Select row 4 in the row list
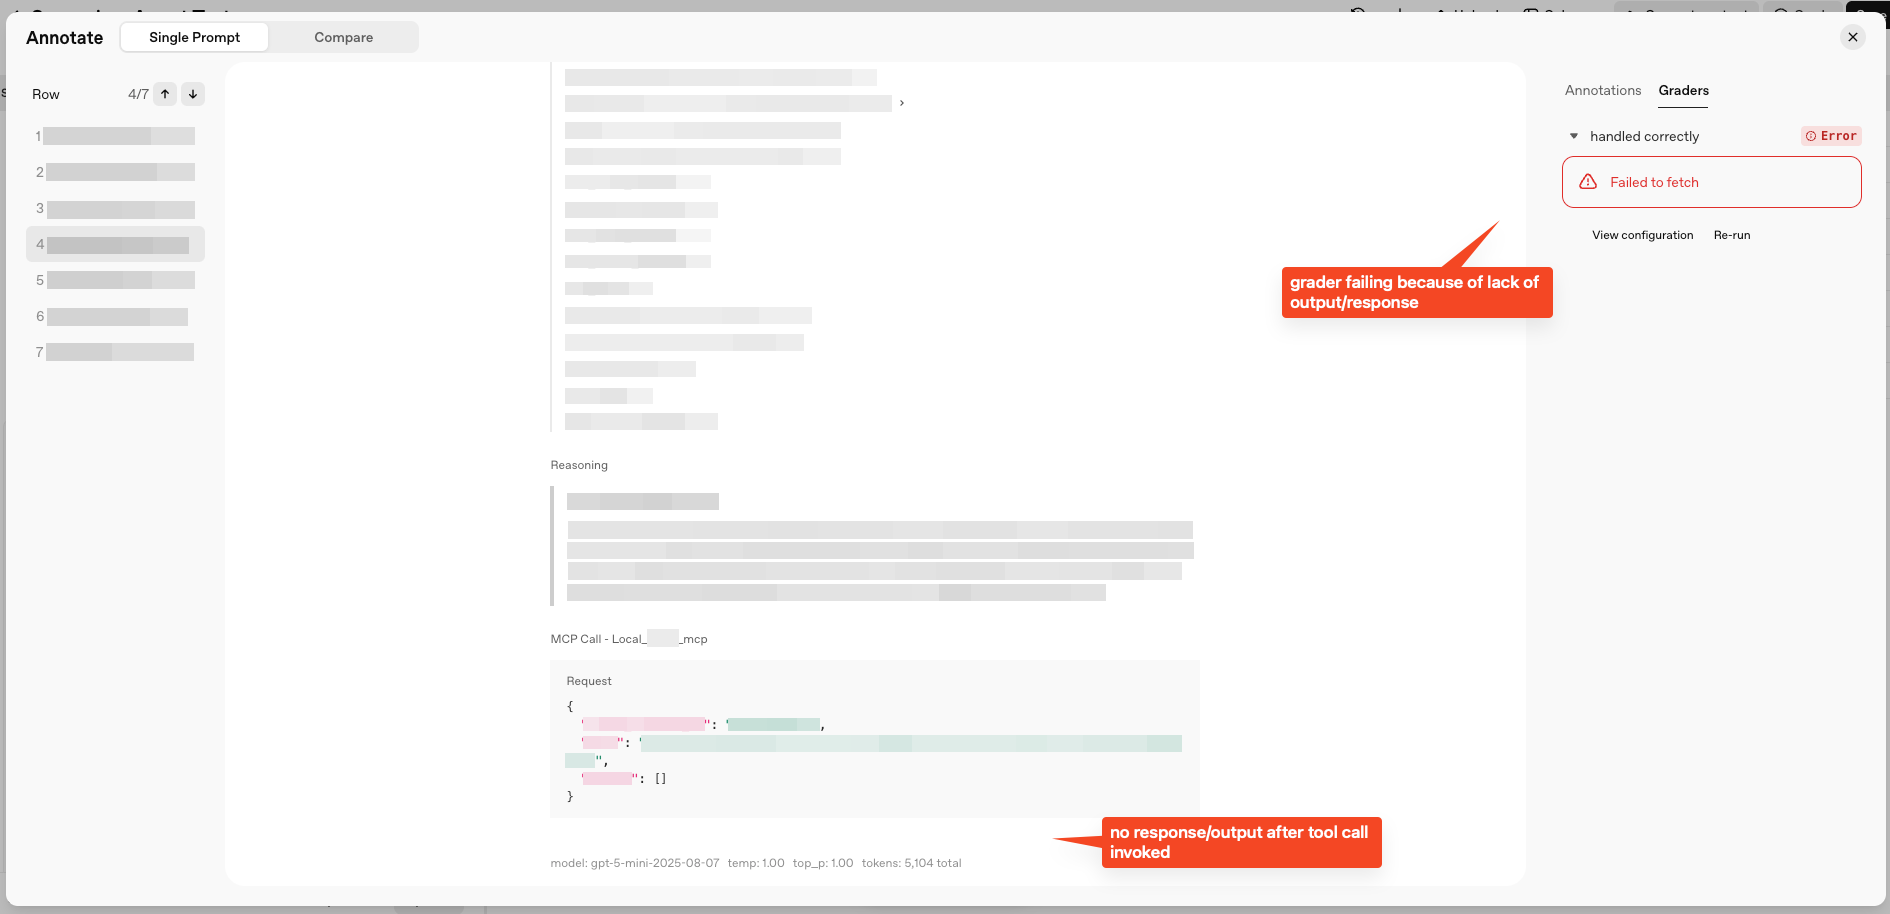 coord(115,244)
